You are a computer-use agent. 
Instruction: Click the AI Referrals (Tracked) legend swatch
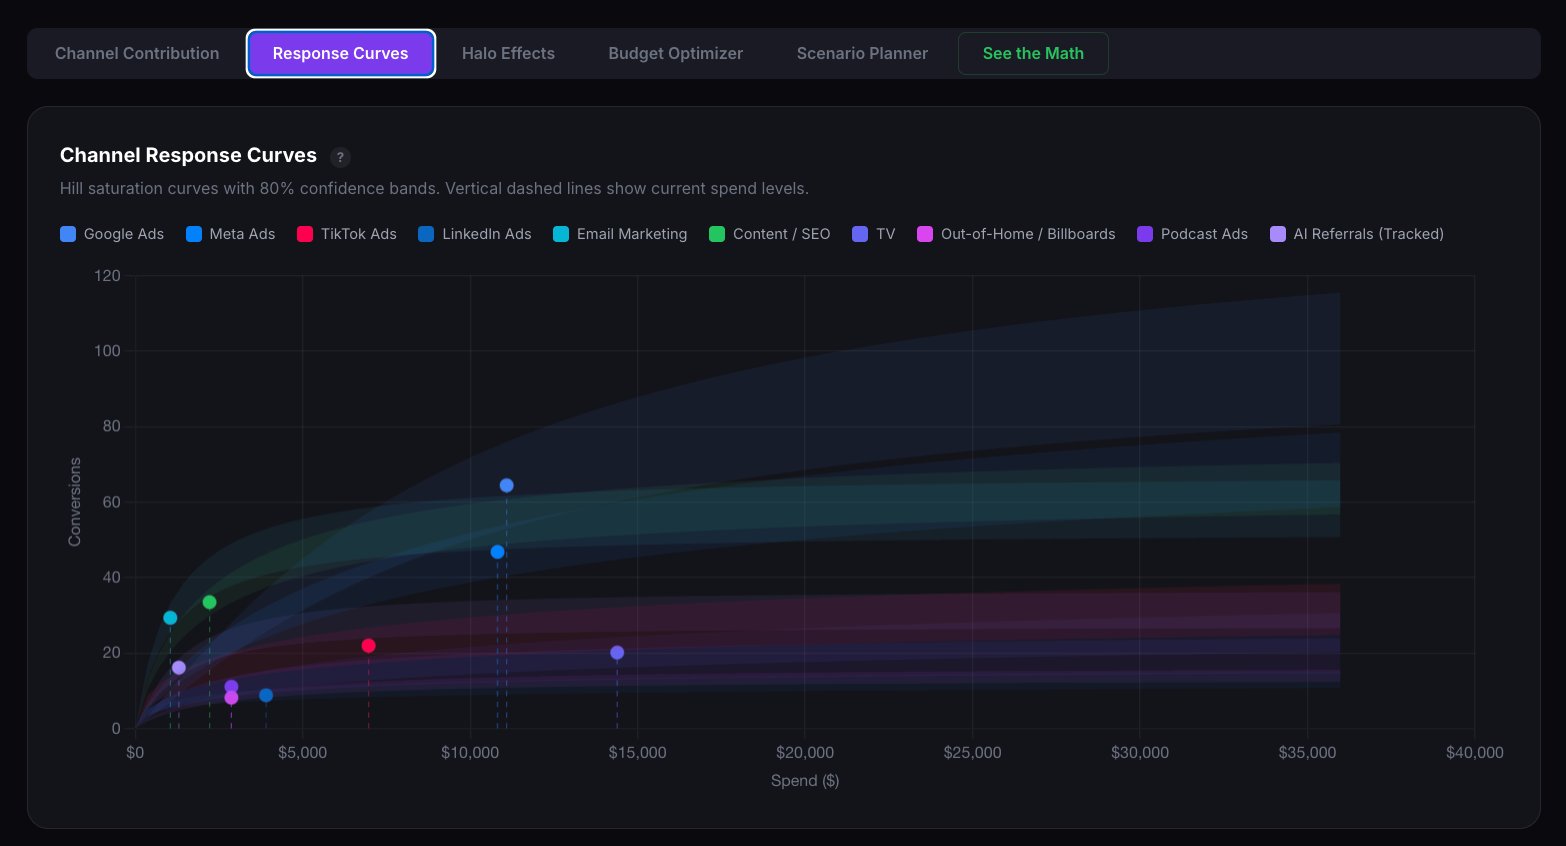click(x=1278, y=234)
